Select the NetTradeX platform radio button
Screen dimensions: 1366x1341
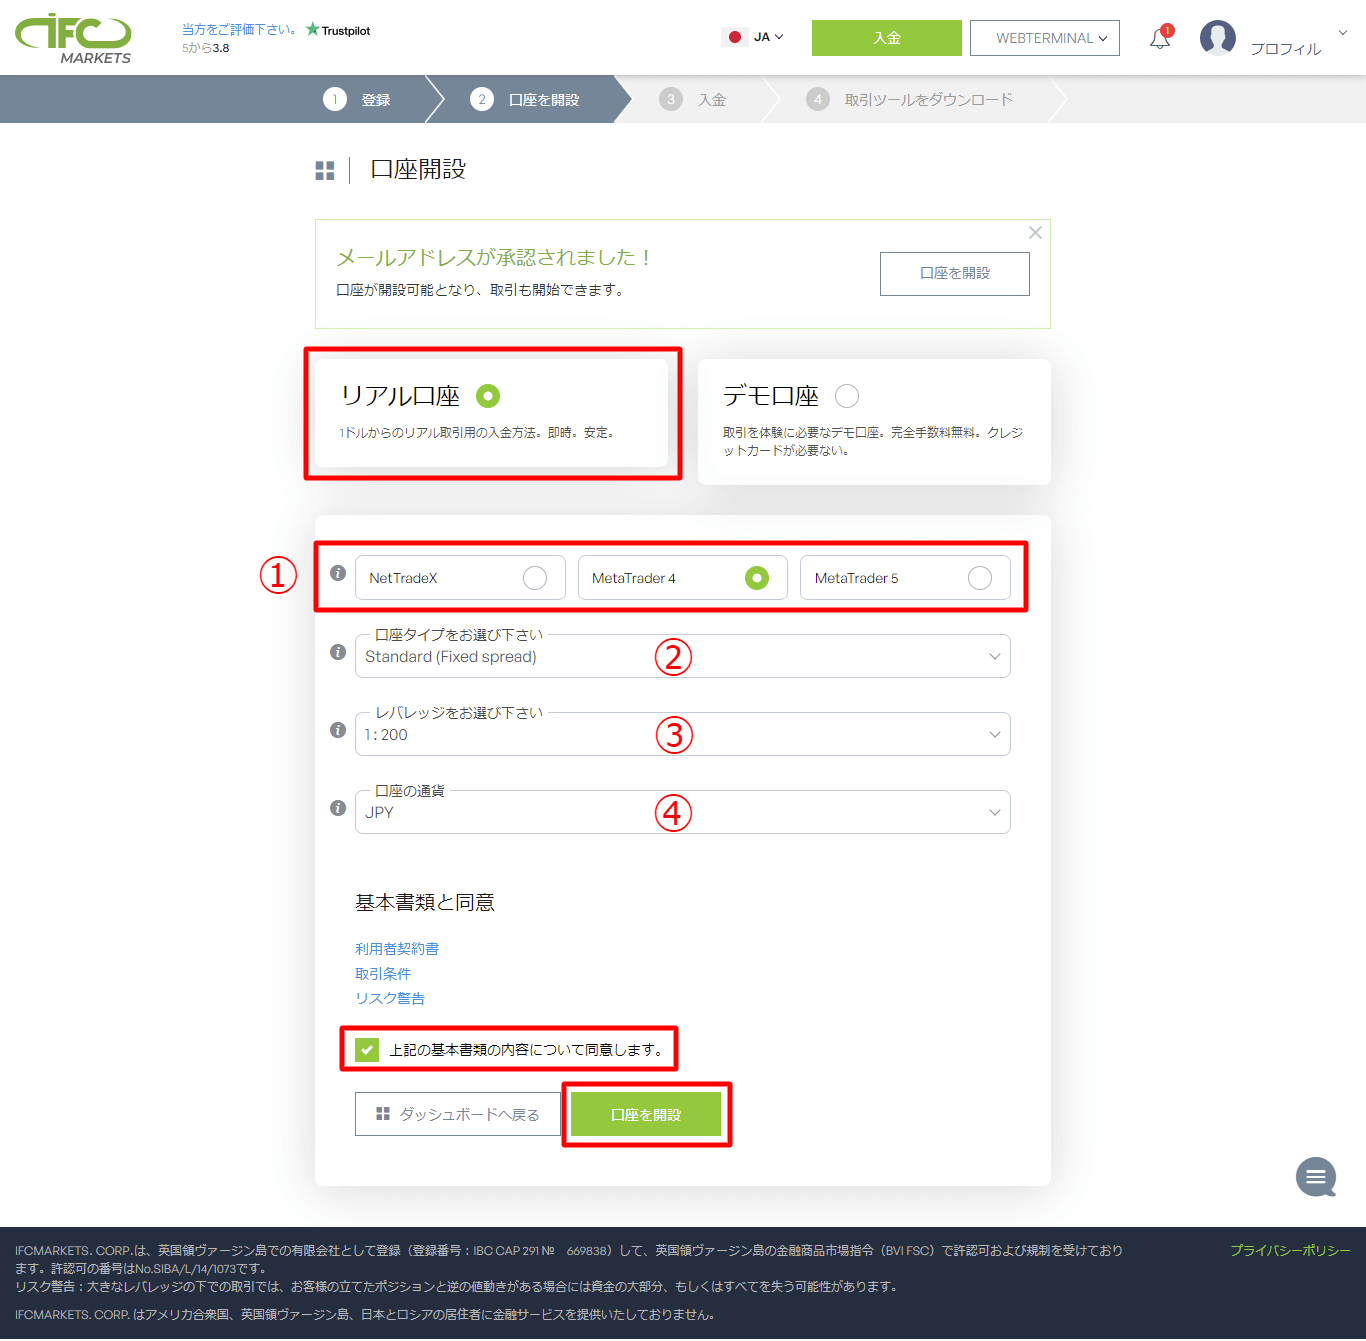point(535,578)
